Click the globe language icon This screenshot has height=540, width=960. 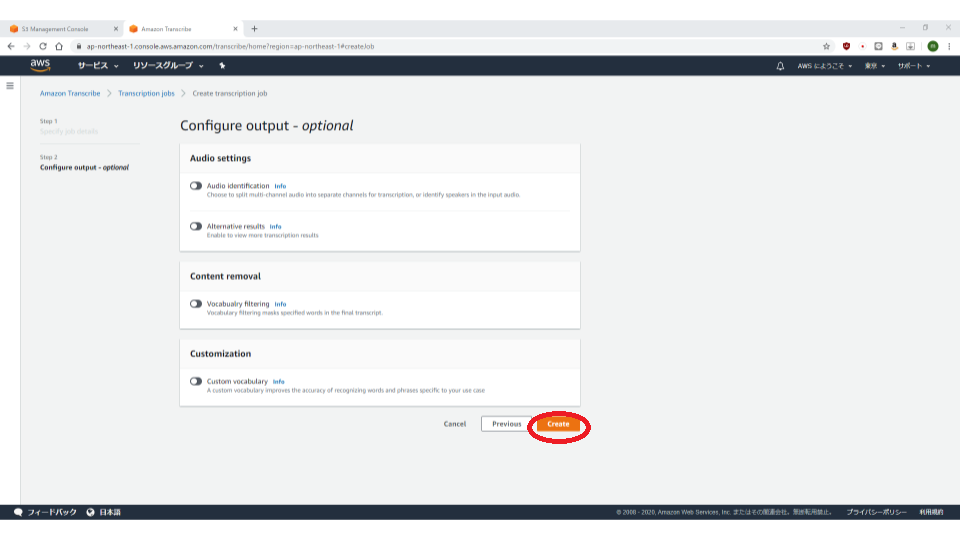91,512
